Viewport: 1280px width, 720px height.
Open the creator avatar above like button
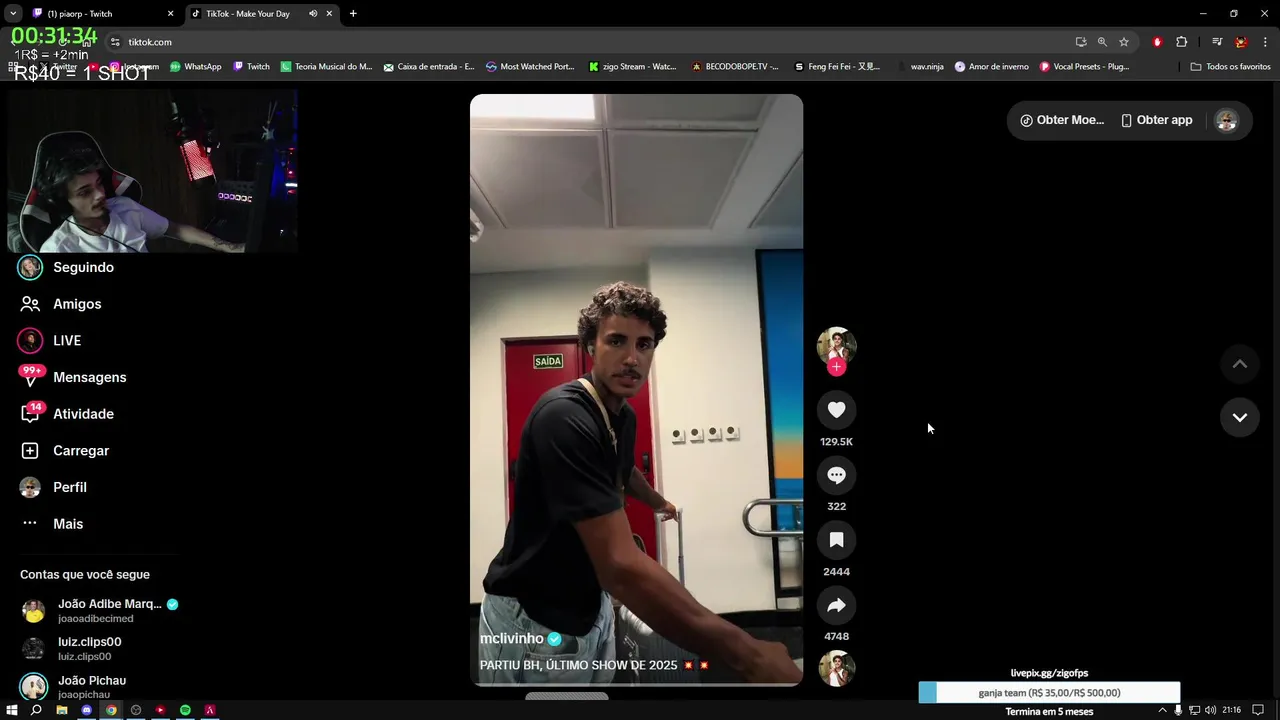click(x=836, y=345)
